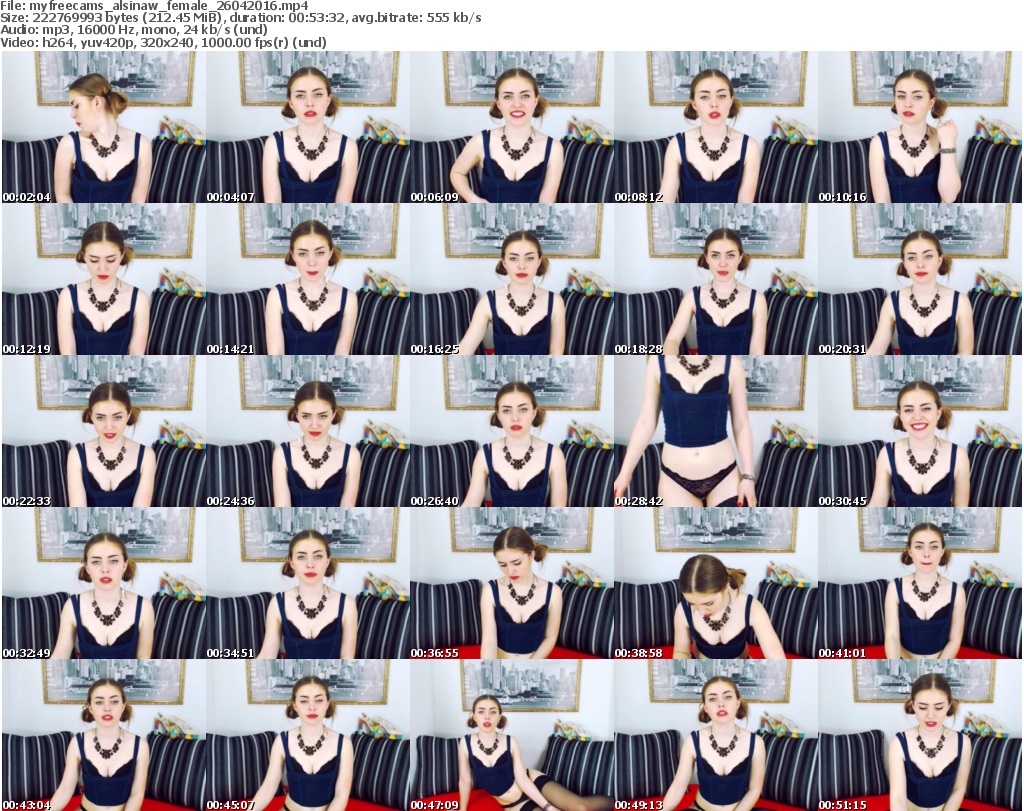Open the thumbnail stamped 00:04:07

308,127
